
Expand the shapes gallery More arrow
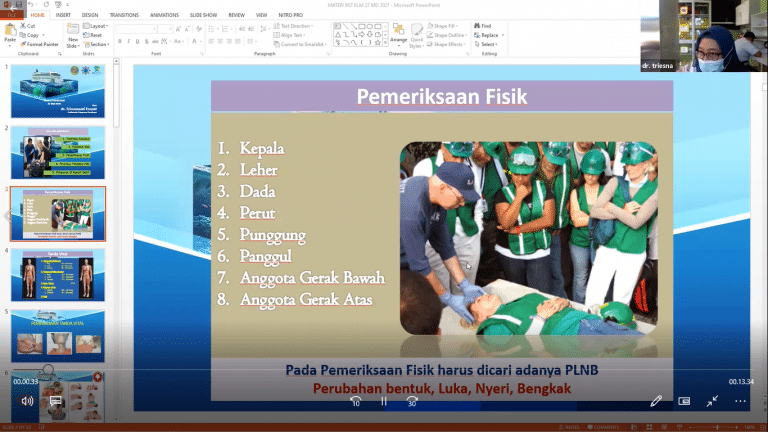coord(385,43)
